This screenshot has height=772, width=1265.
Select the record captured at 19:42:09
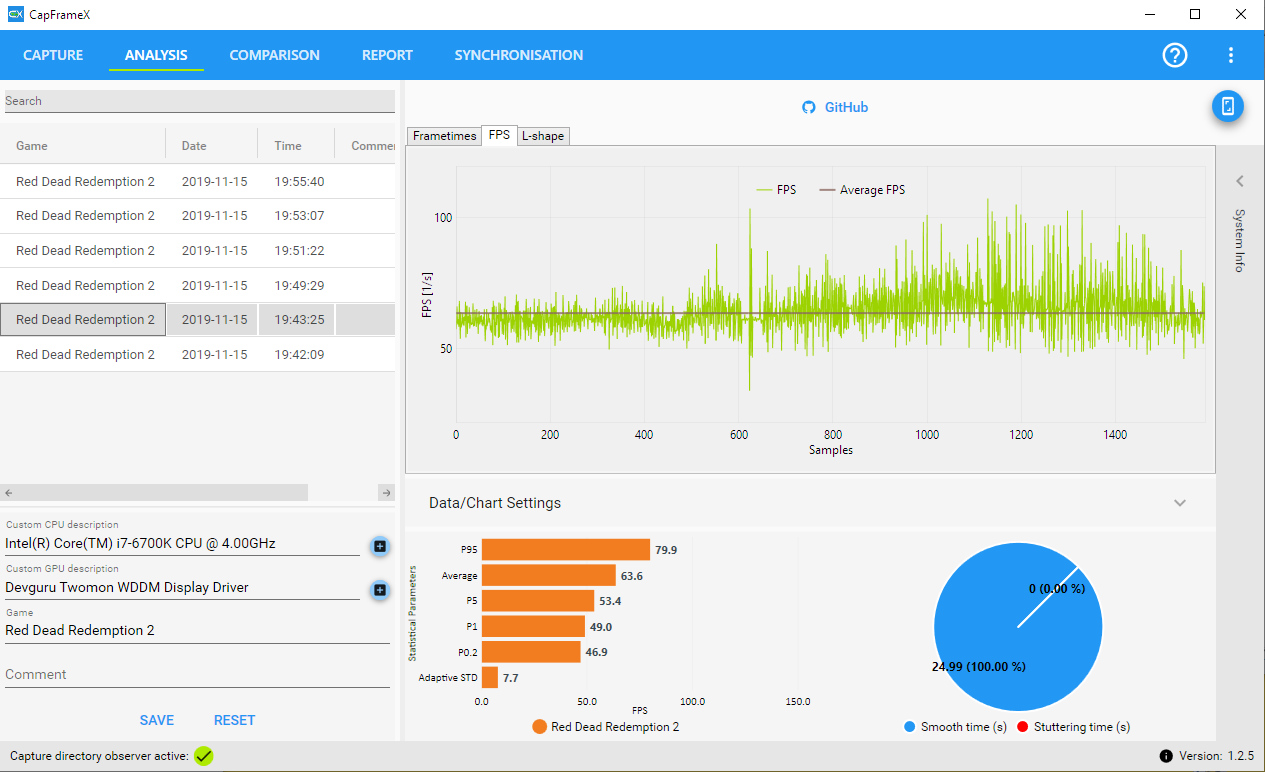click(x=198, y=355)
